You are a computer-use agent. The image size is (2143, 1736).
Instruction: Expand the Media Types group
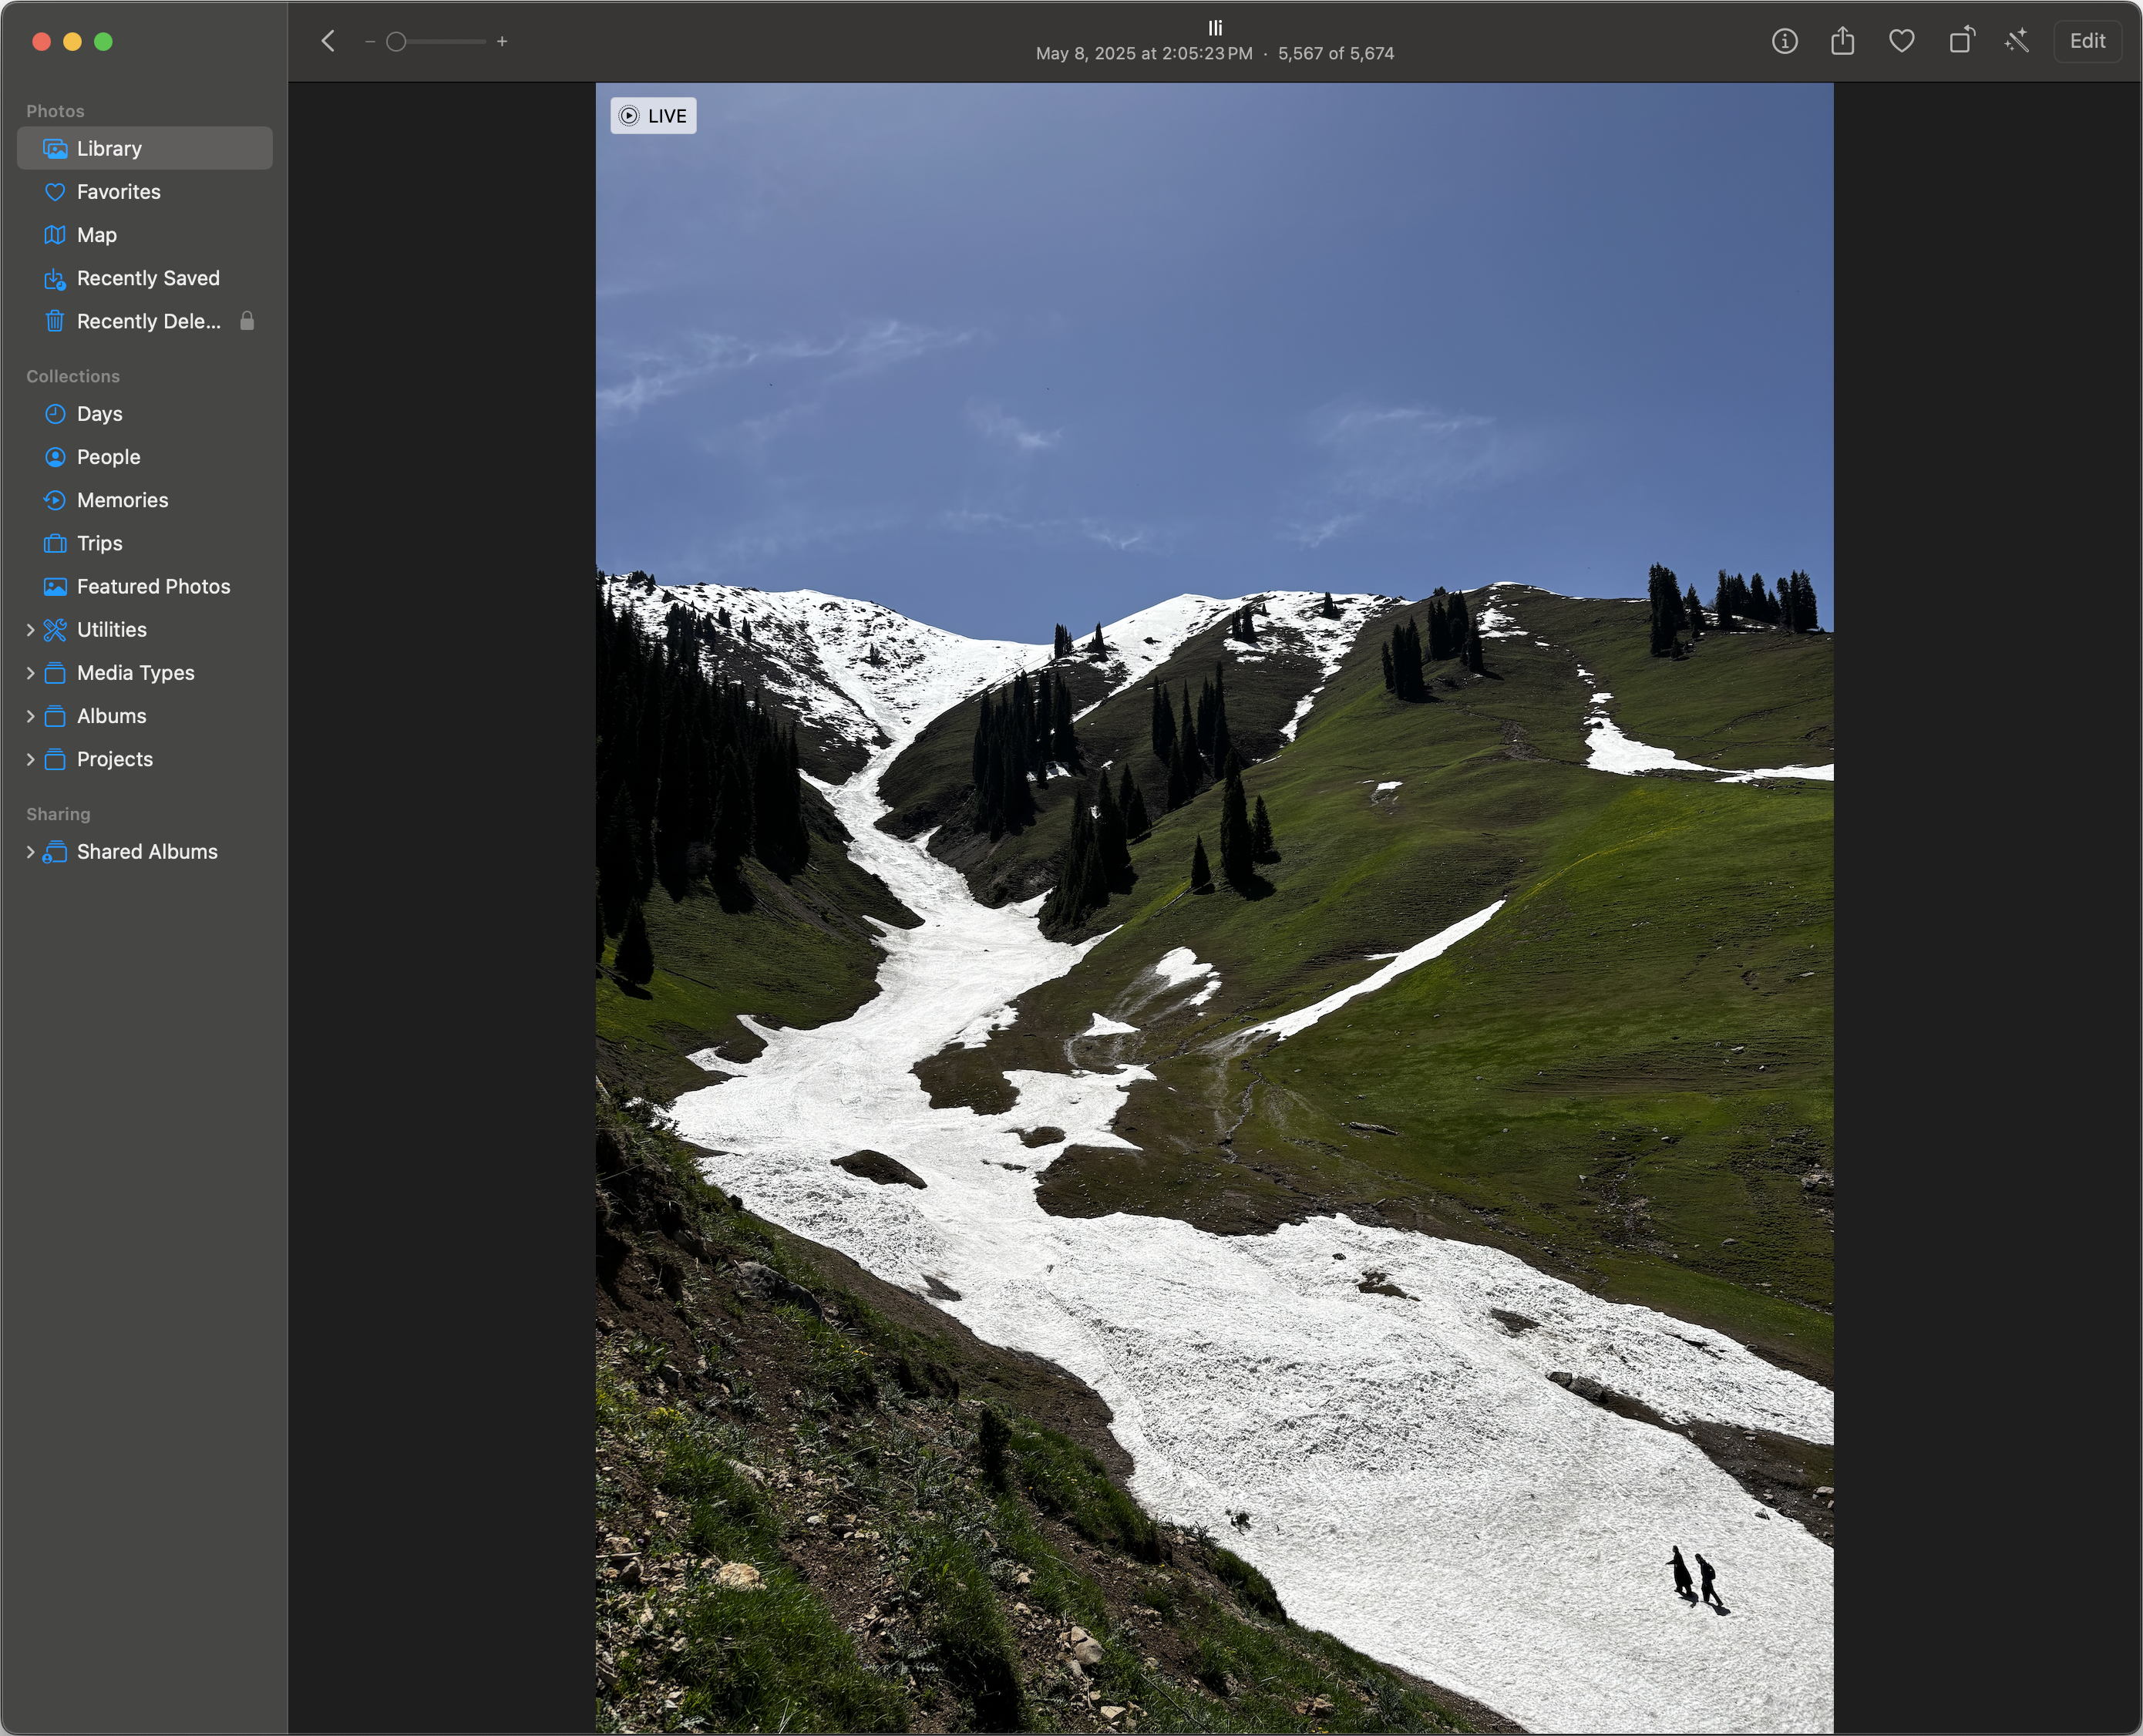click(30, 673)
